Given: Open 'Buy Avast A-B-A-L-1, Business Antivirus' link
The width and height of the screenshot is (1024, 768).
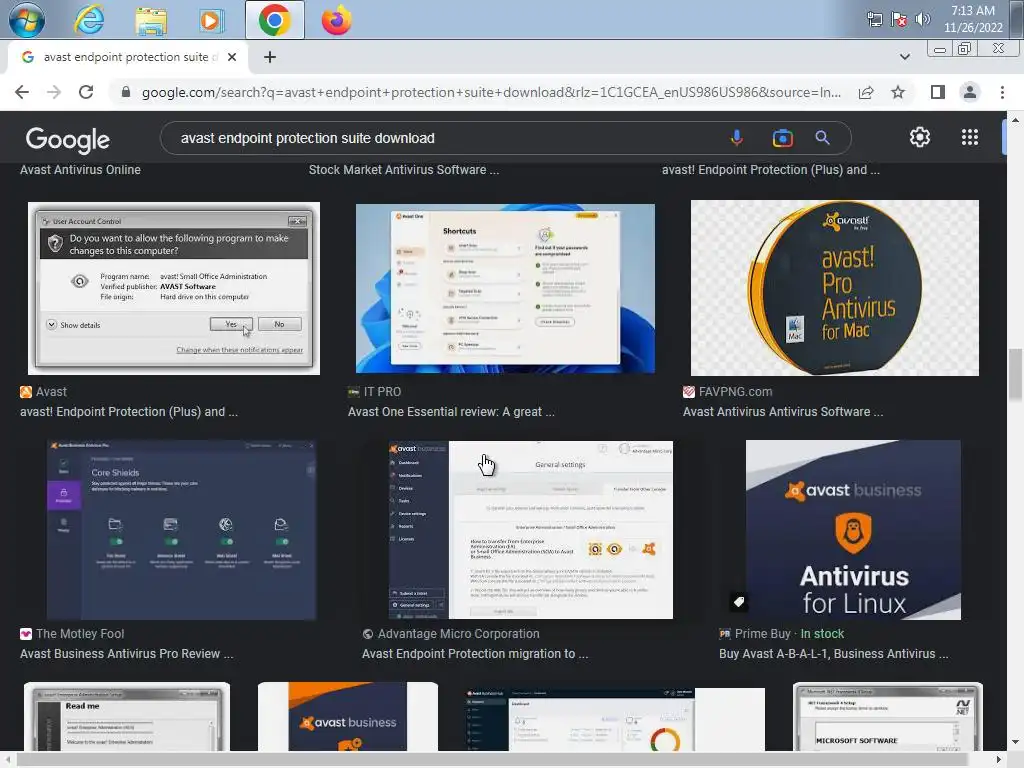Looking at the screenshot, I should pos(833,654).
